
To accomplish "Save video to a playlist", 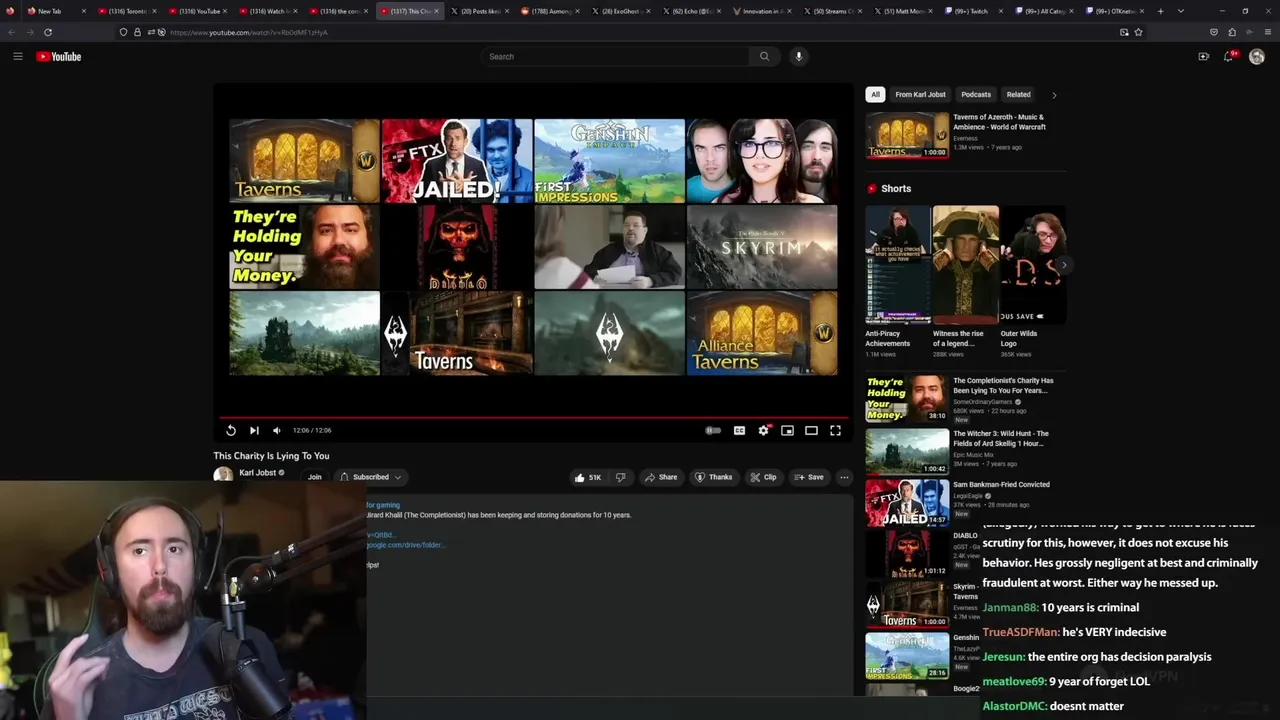I will pyautogui.click(x=809, y=477).
